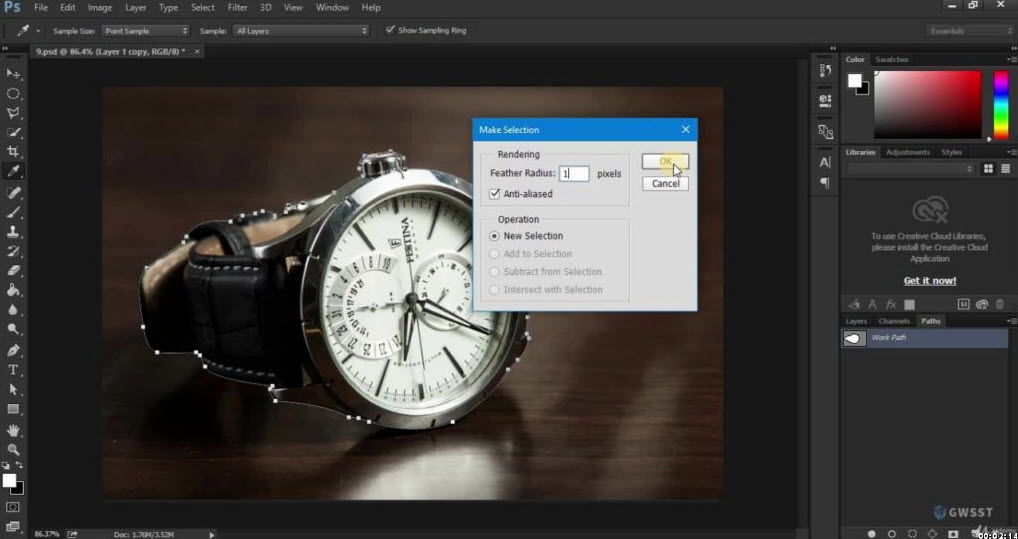
Task: Select Subtract from Selection radio option
Action: pos(495,271)
